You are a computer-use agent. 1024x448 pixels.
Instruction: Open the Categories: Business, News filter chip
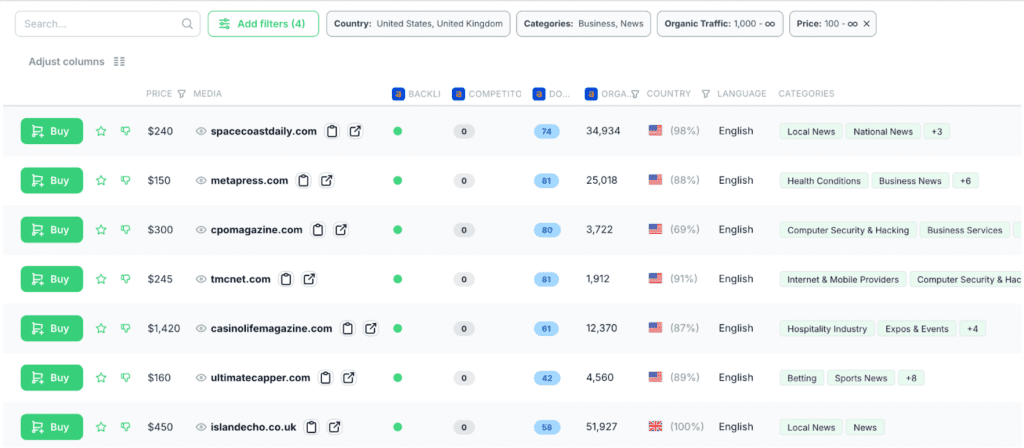[583, 24]
